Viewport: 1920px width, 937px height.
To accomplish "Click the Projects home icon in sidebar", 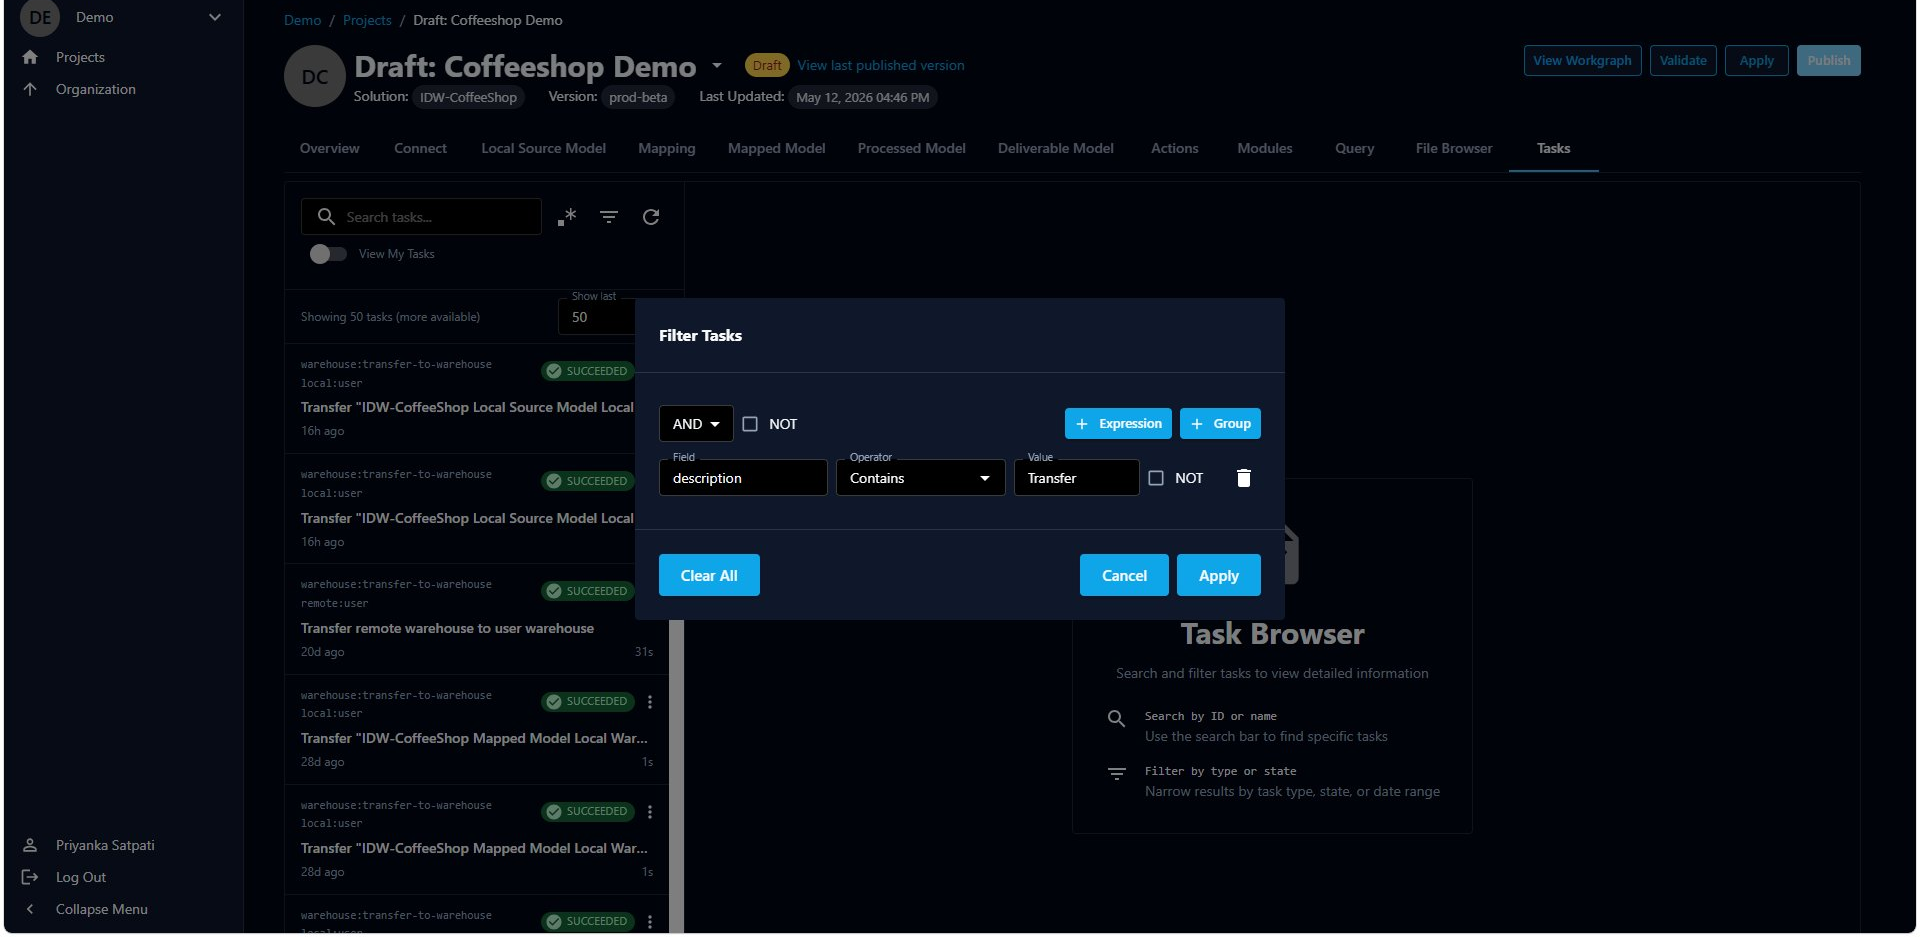I will point(30,57).
